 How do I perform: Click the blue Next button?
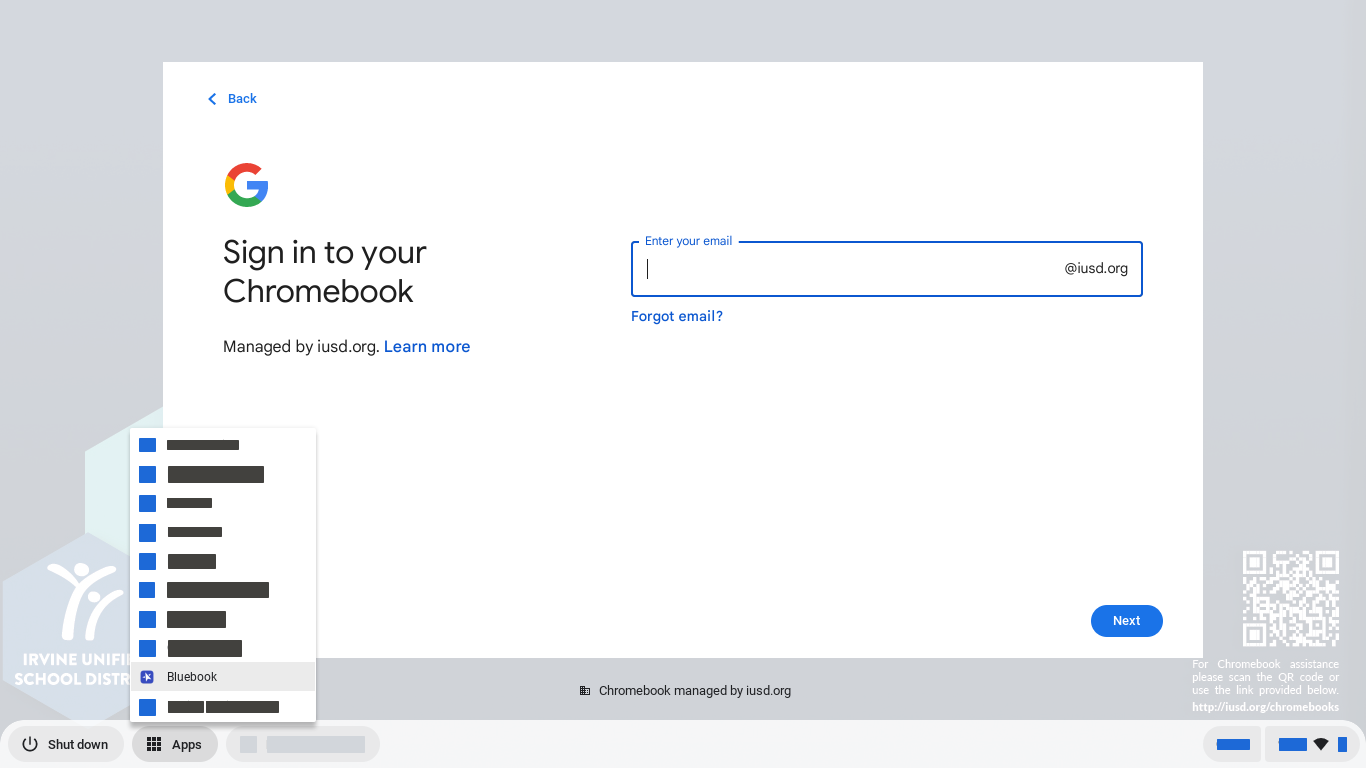pos(1126,621)
